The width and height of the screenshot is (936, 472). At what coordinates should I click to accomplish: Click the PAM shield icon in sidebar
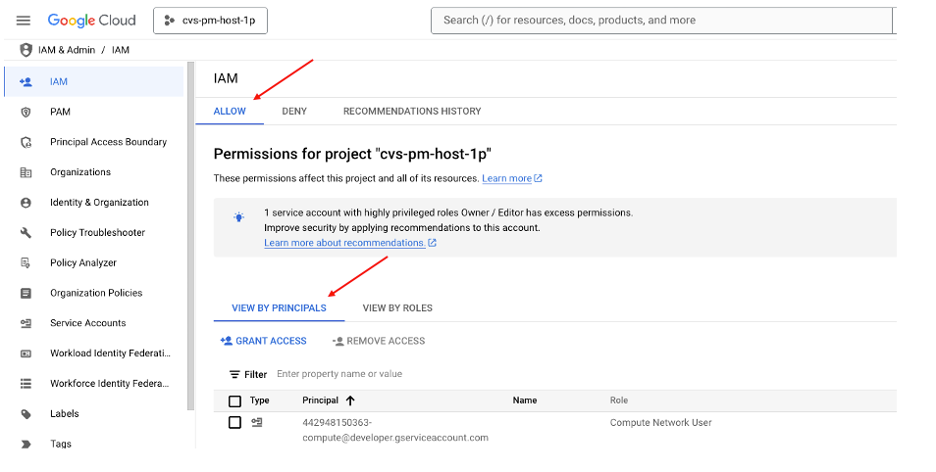pos(26,112)
